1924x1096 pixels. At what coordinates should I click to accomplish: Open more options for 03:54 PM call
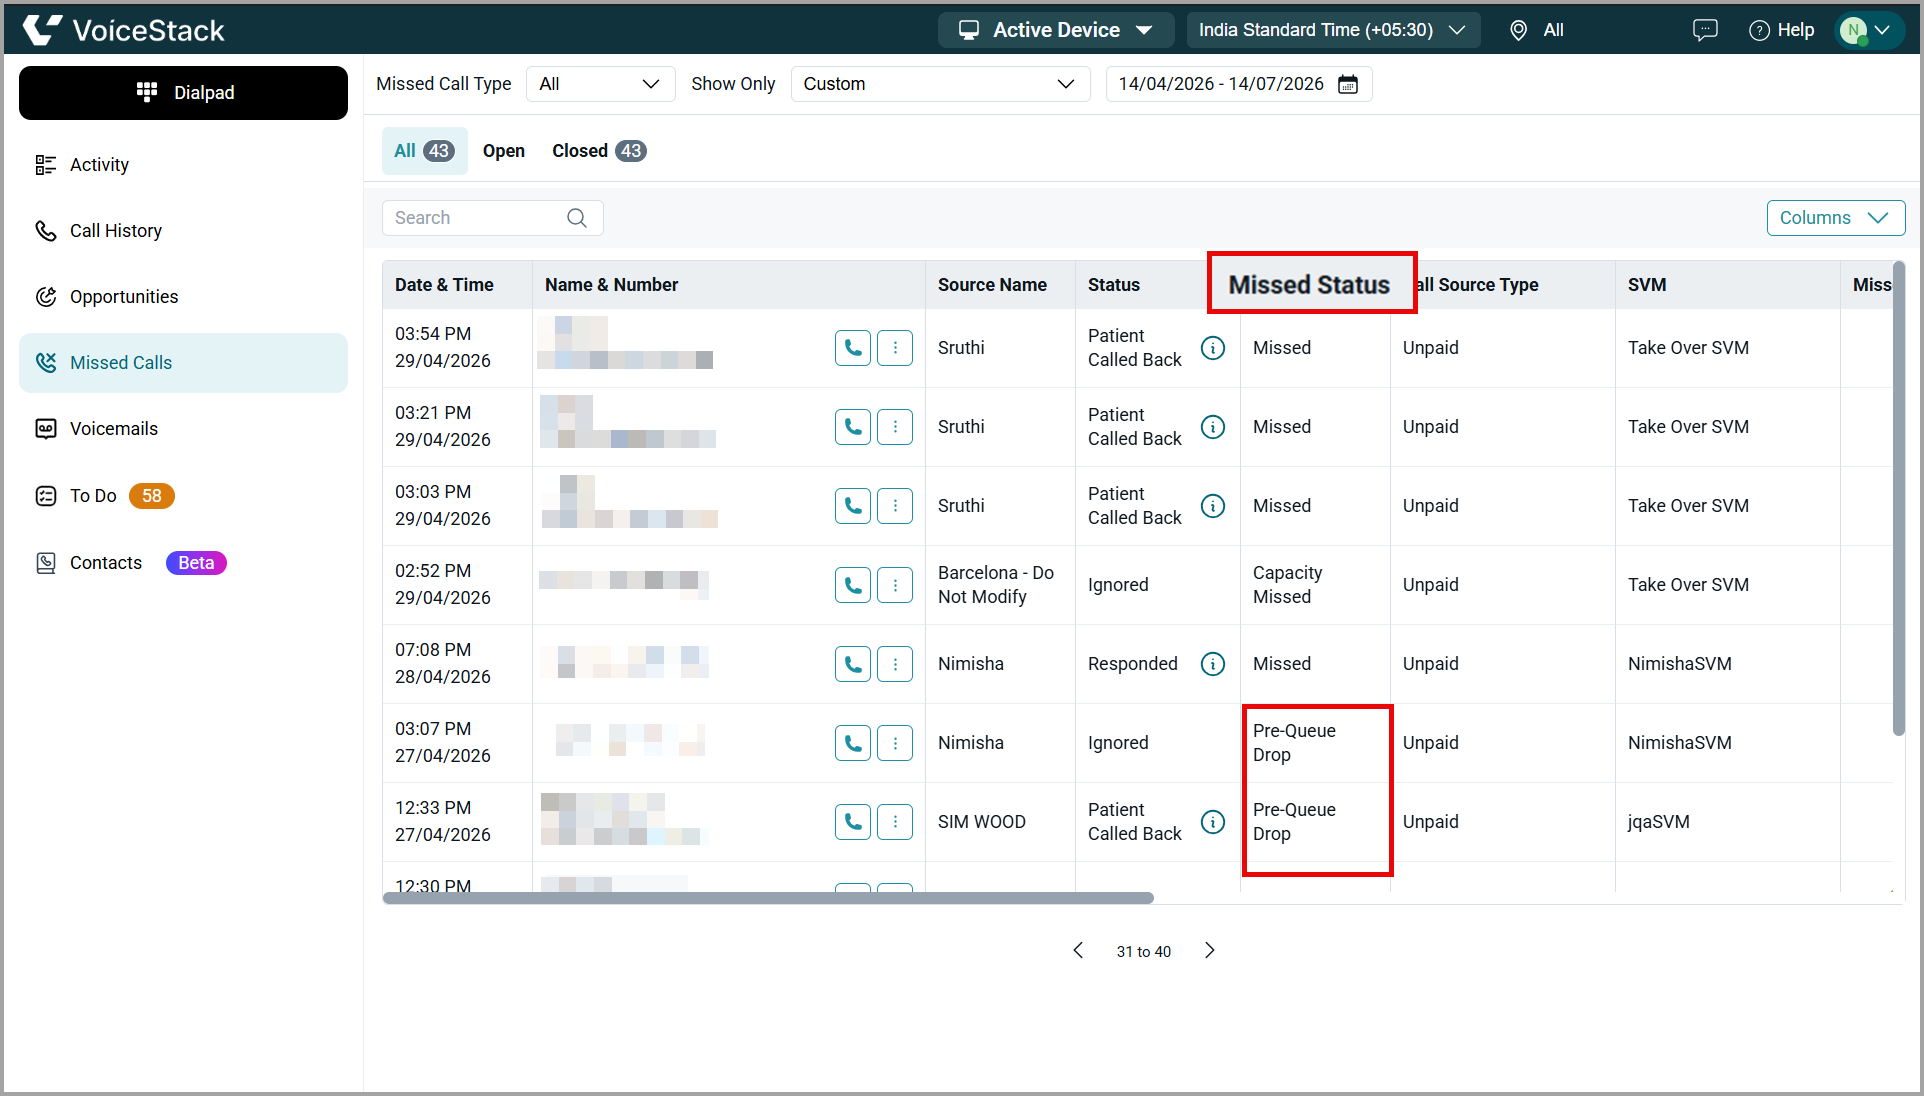(895, 348)
